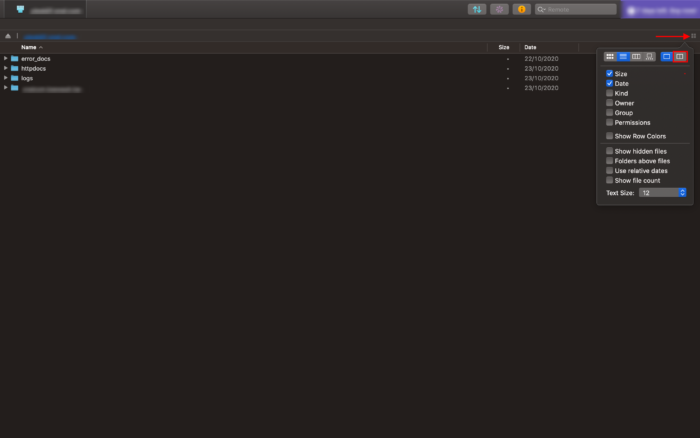This screenshot has width=700, height=438.
Task: Click the sync flower toolbar icon
Action: coord(499,9)
